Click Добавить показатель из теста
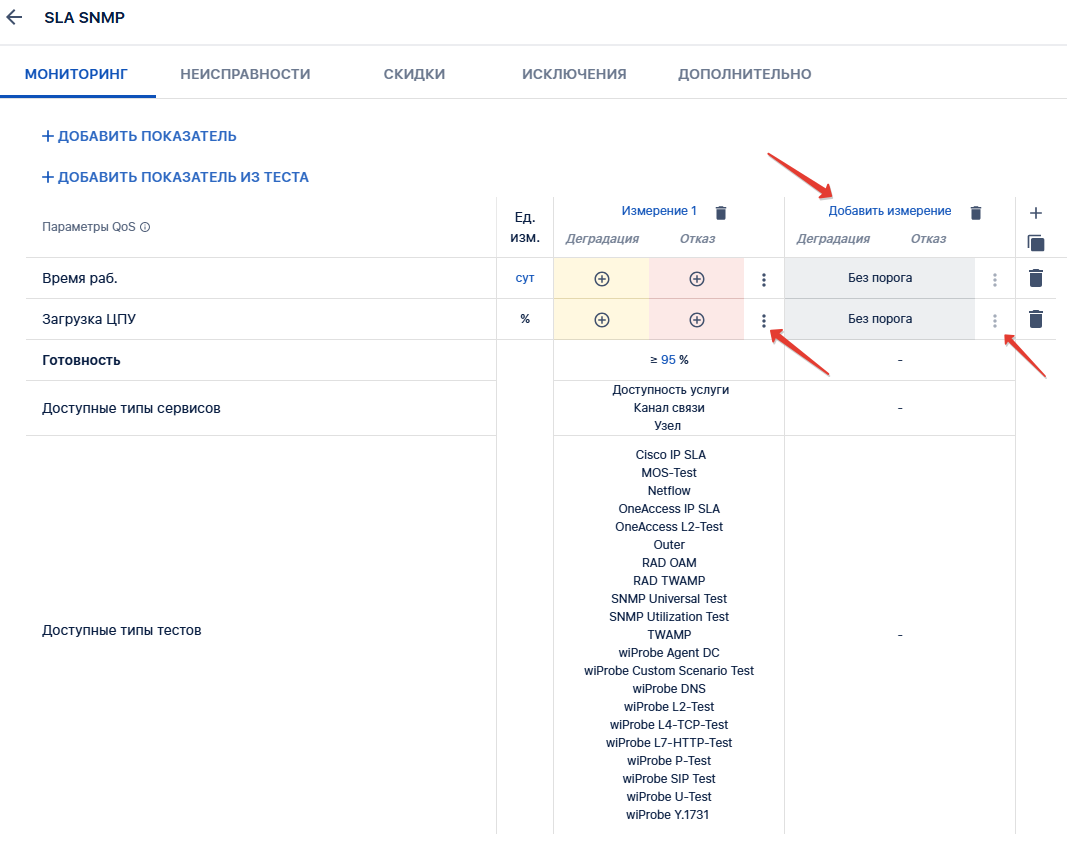The image size is (1067, 861). 175,177
